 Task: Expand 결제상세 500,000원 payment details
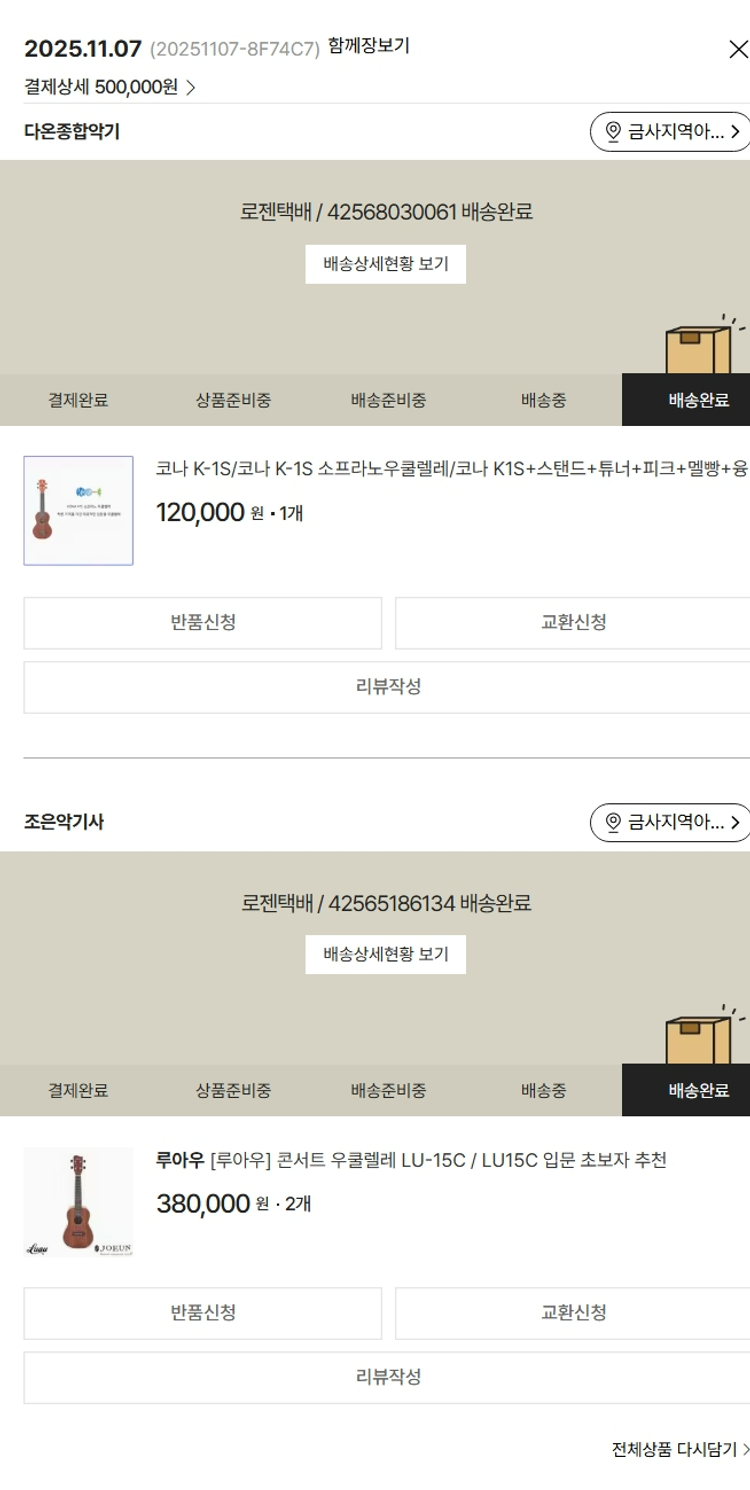[110, 87]
